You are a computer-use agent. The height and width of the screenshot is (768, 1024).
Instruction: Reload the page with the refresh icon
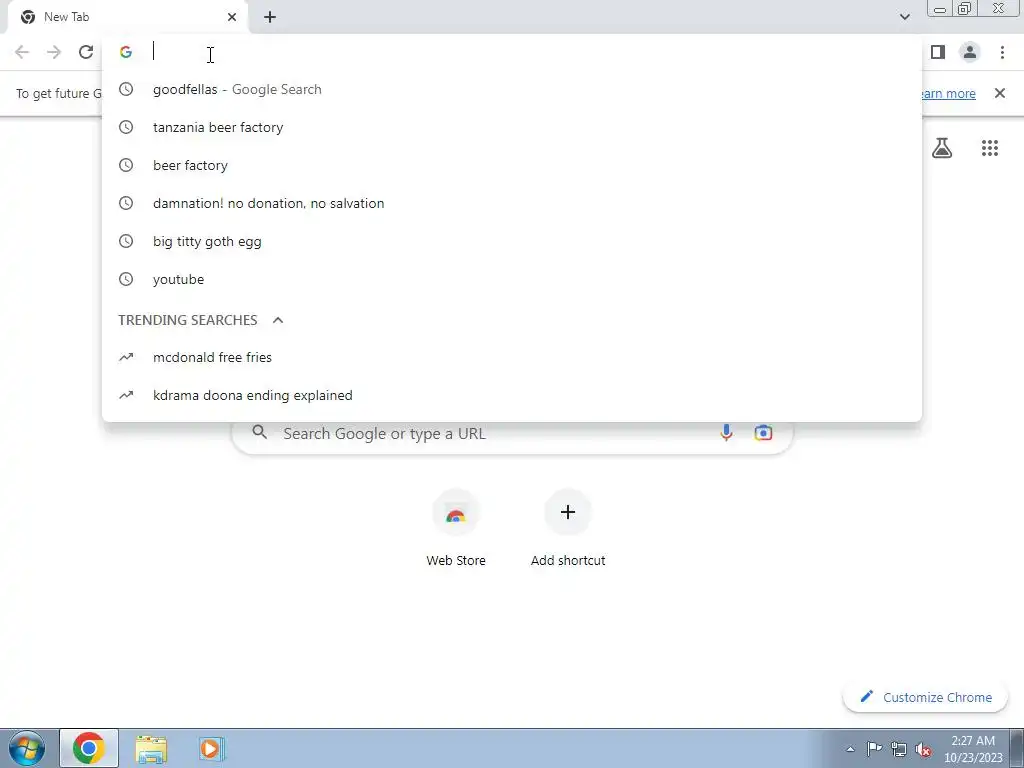(x=86, y=52)
